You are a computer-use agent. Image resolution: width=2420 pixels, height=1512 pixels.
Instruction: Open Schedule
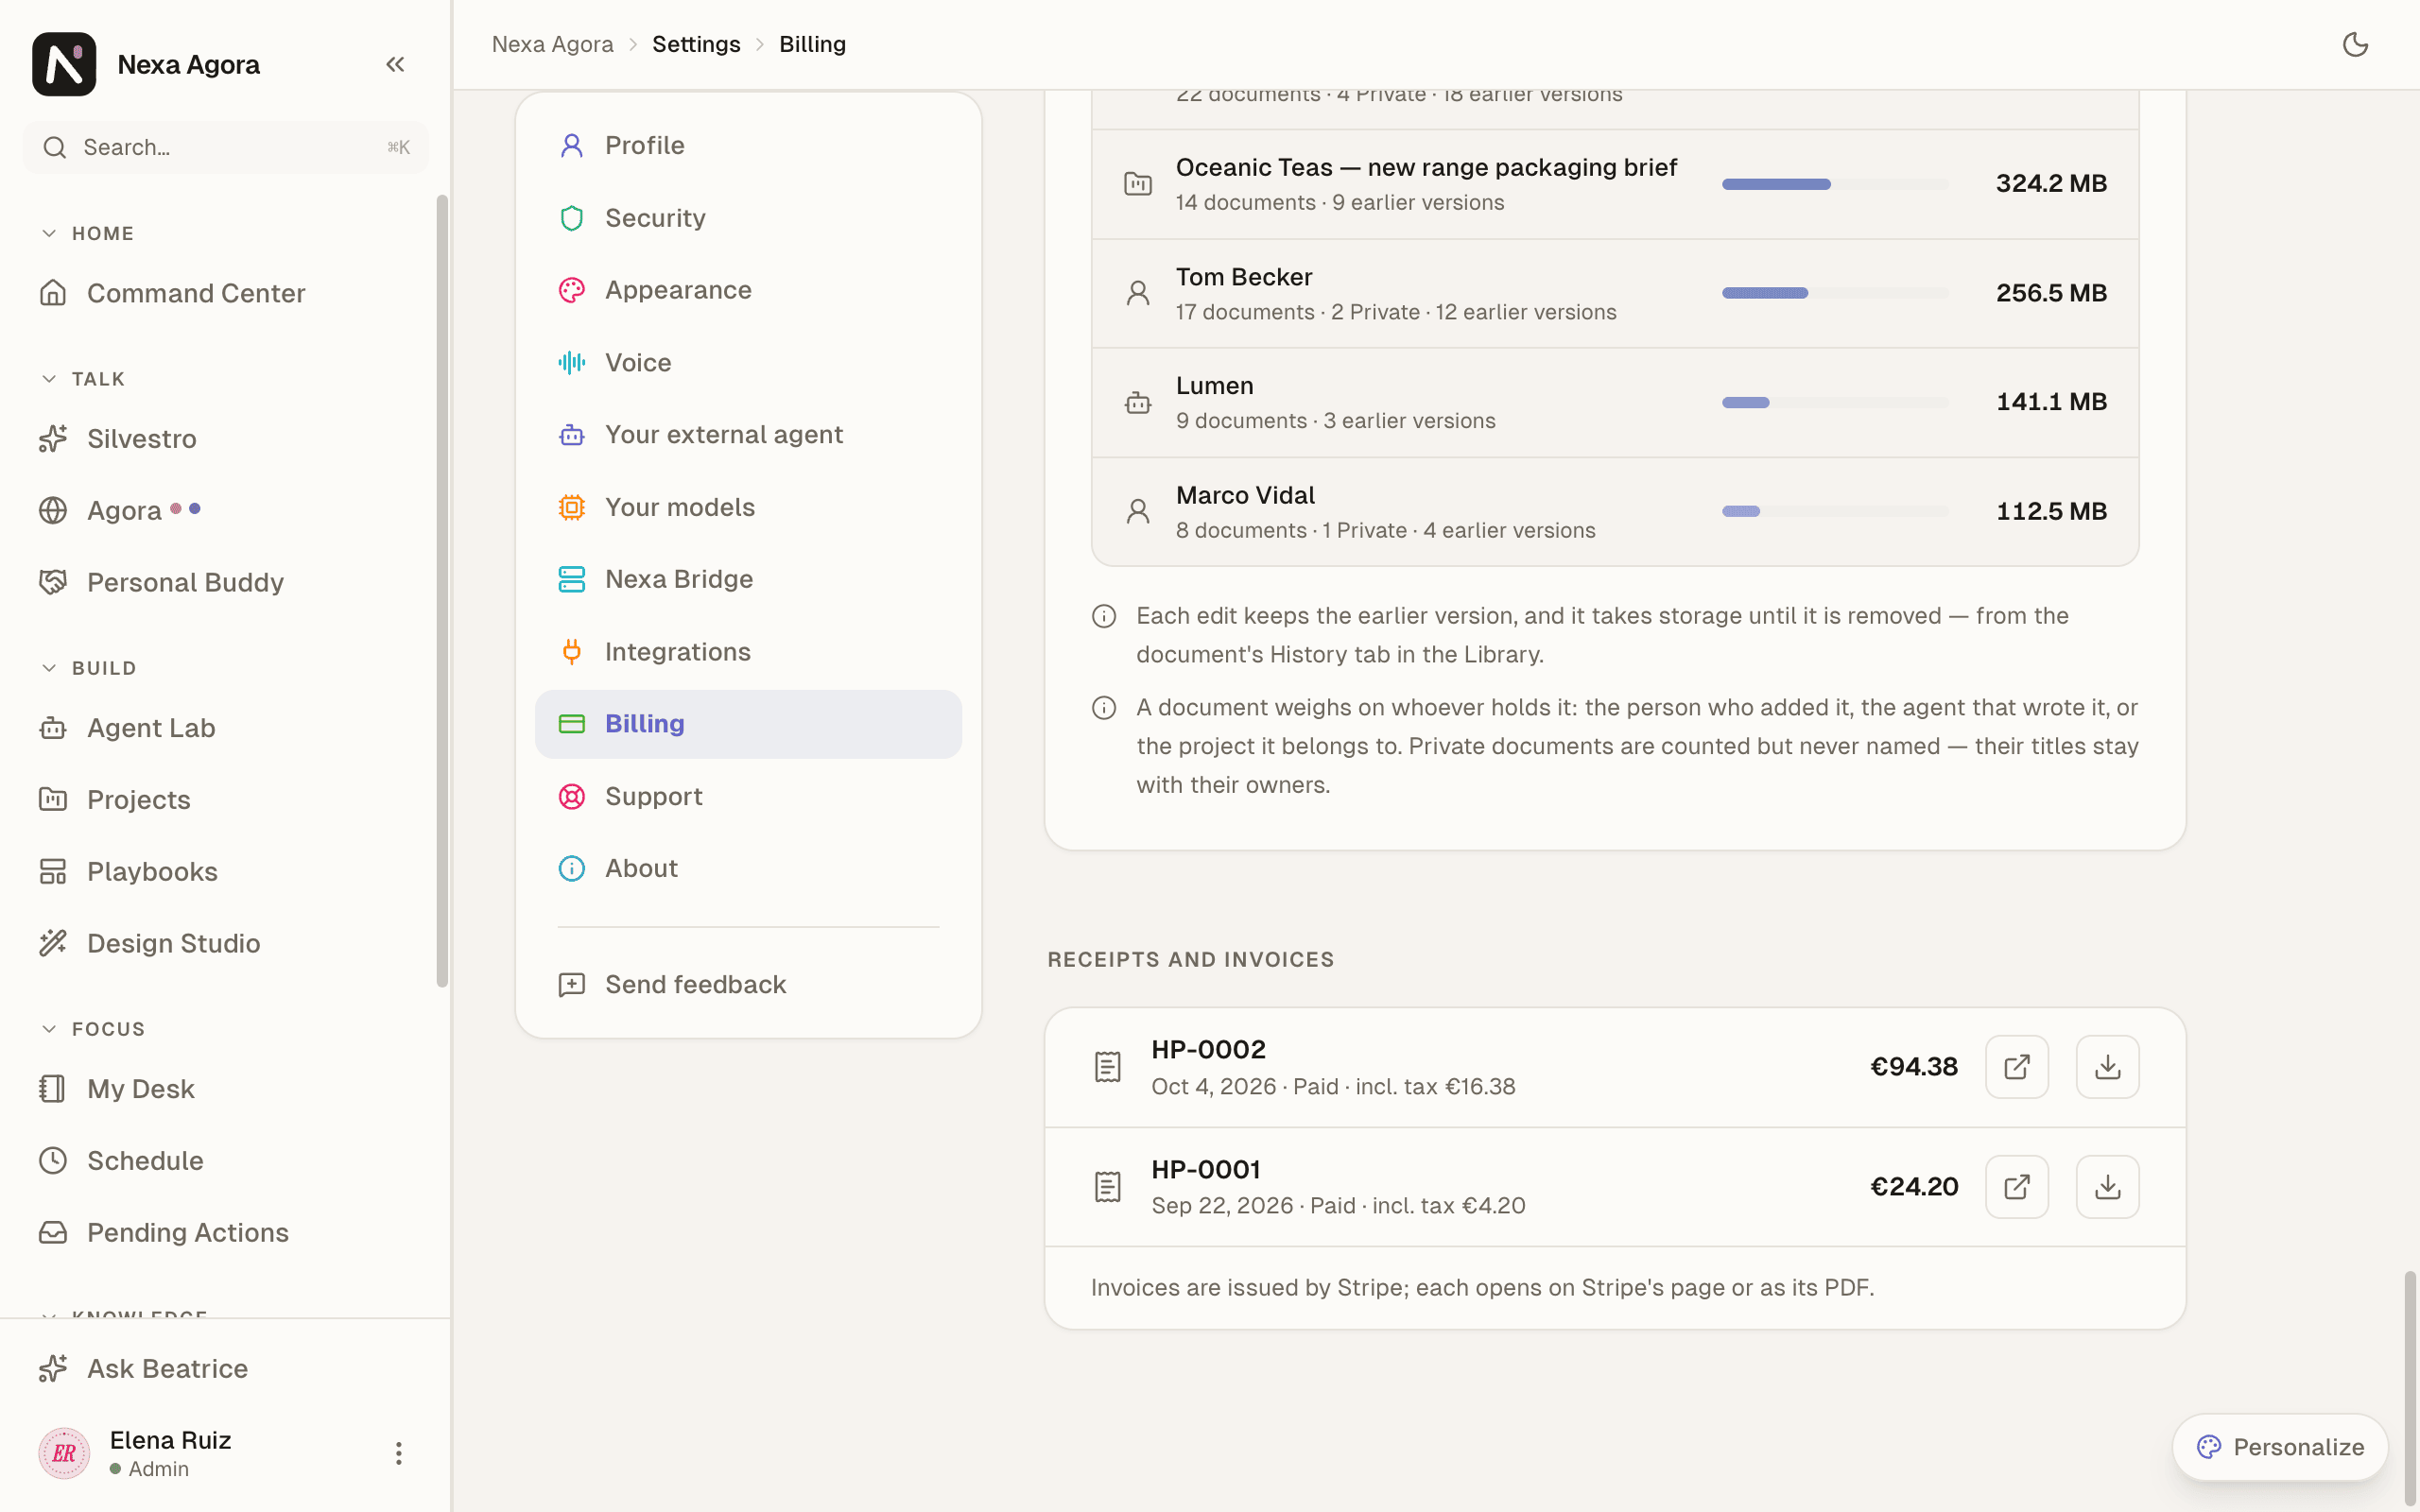pyautogui.click(x=225, y=1160)
